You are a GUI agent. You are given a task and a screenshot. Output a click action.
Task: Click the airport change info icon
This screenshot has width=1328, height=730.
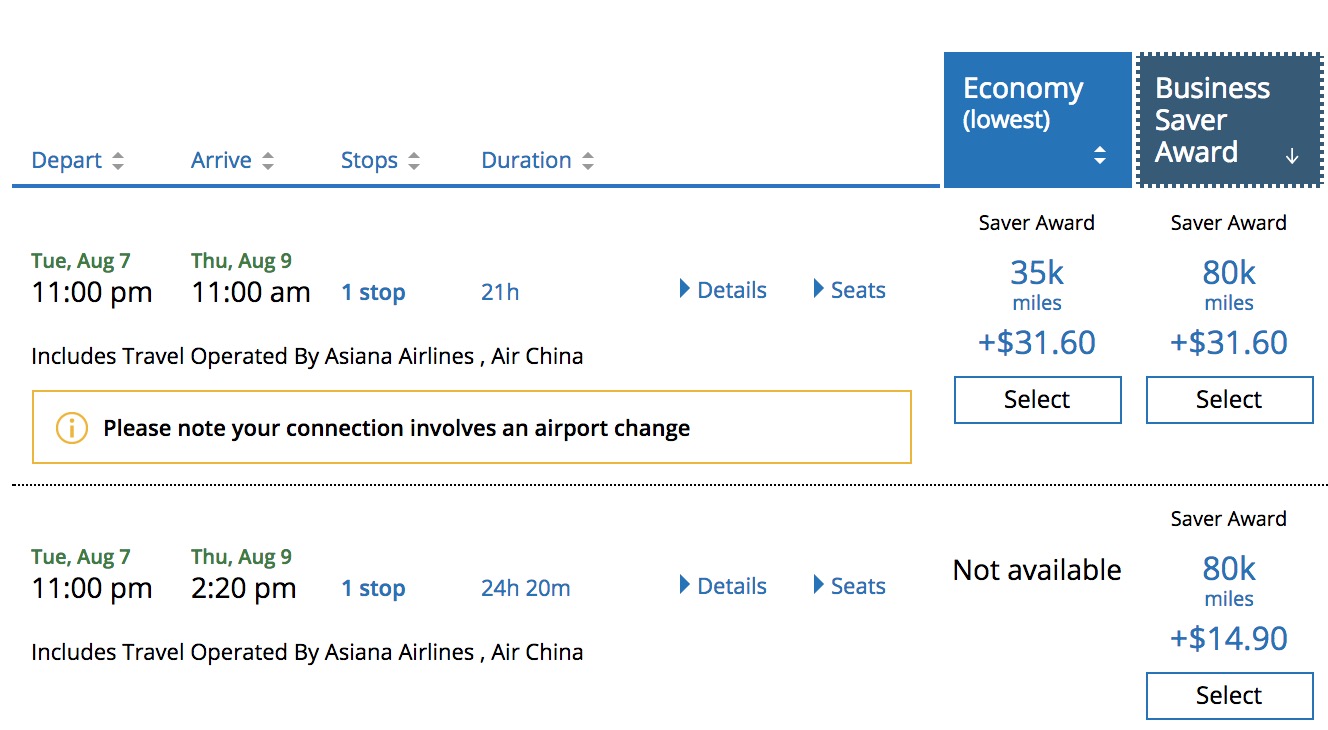pyautogui.click(x=71, y=429)
